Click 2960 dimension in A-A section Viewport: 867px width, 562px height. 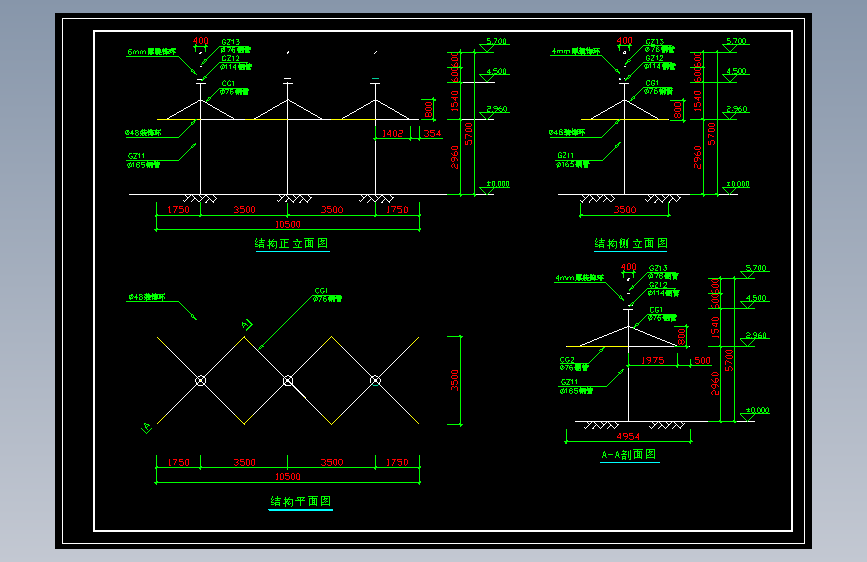(x=715, y=383)
